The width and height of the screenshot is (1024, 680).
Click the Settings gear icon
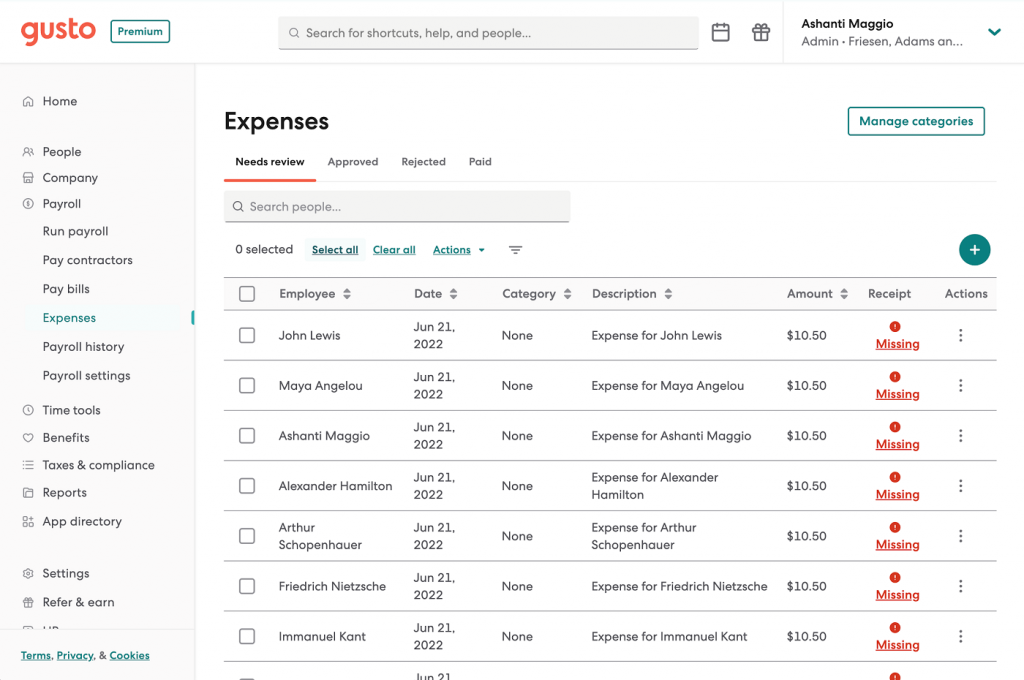pos(28,574)
